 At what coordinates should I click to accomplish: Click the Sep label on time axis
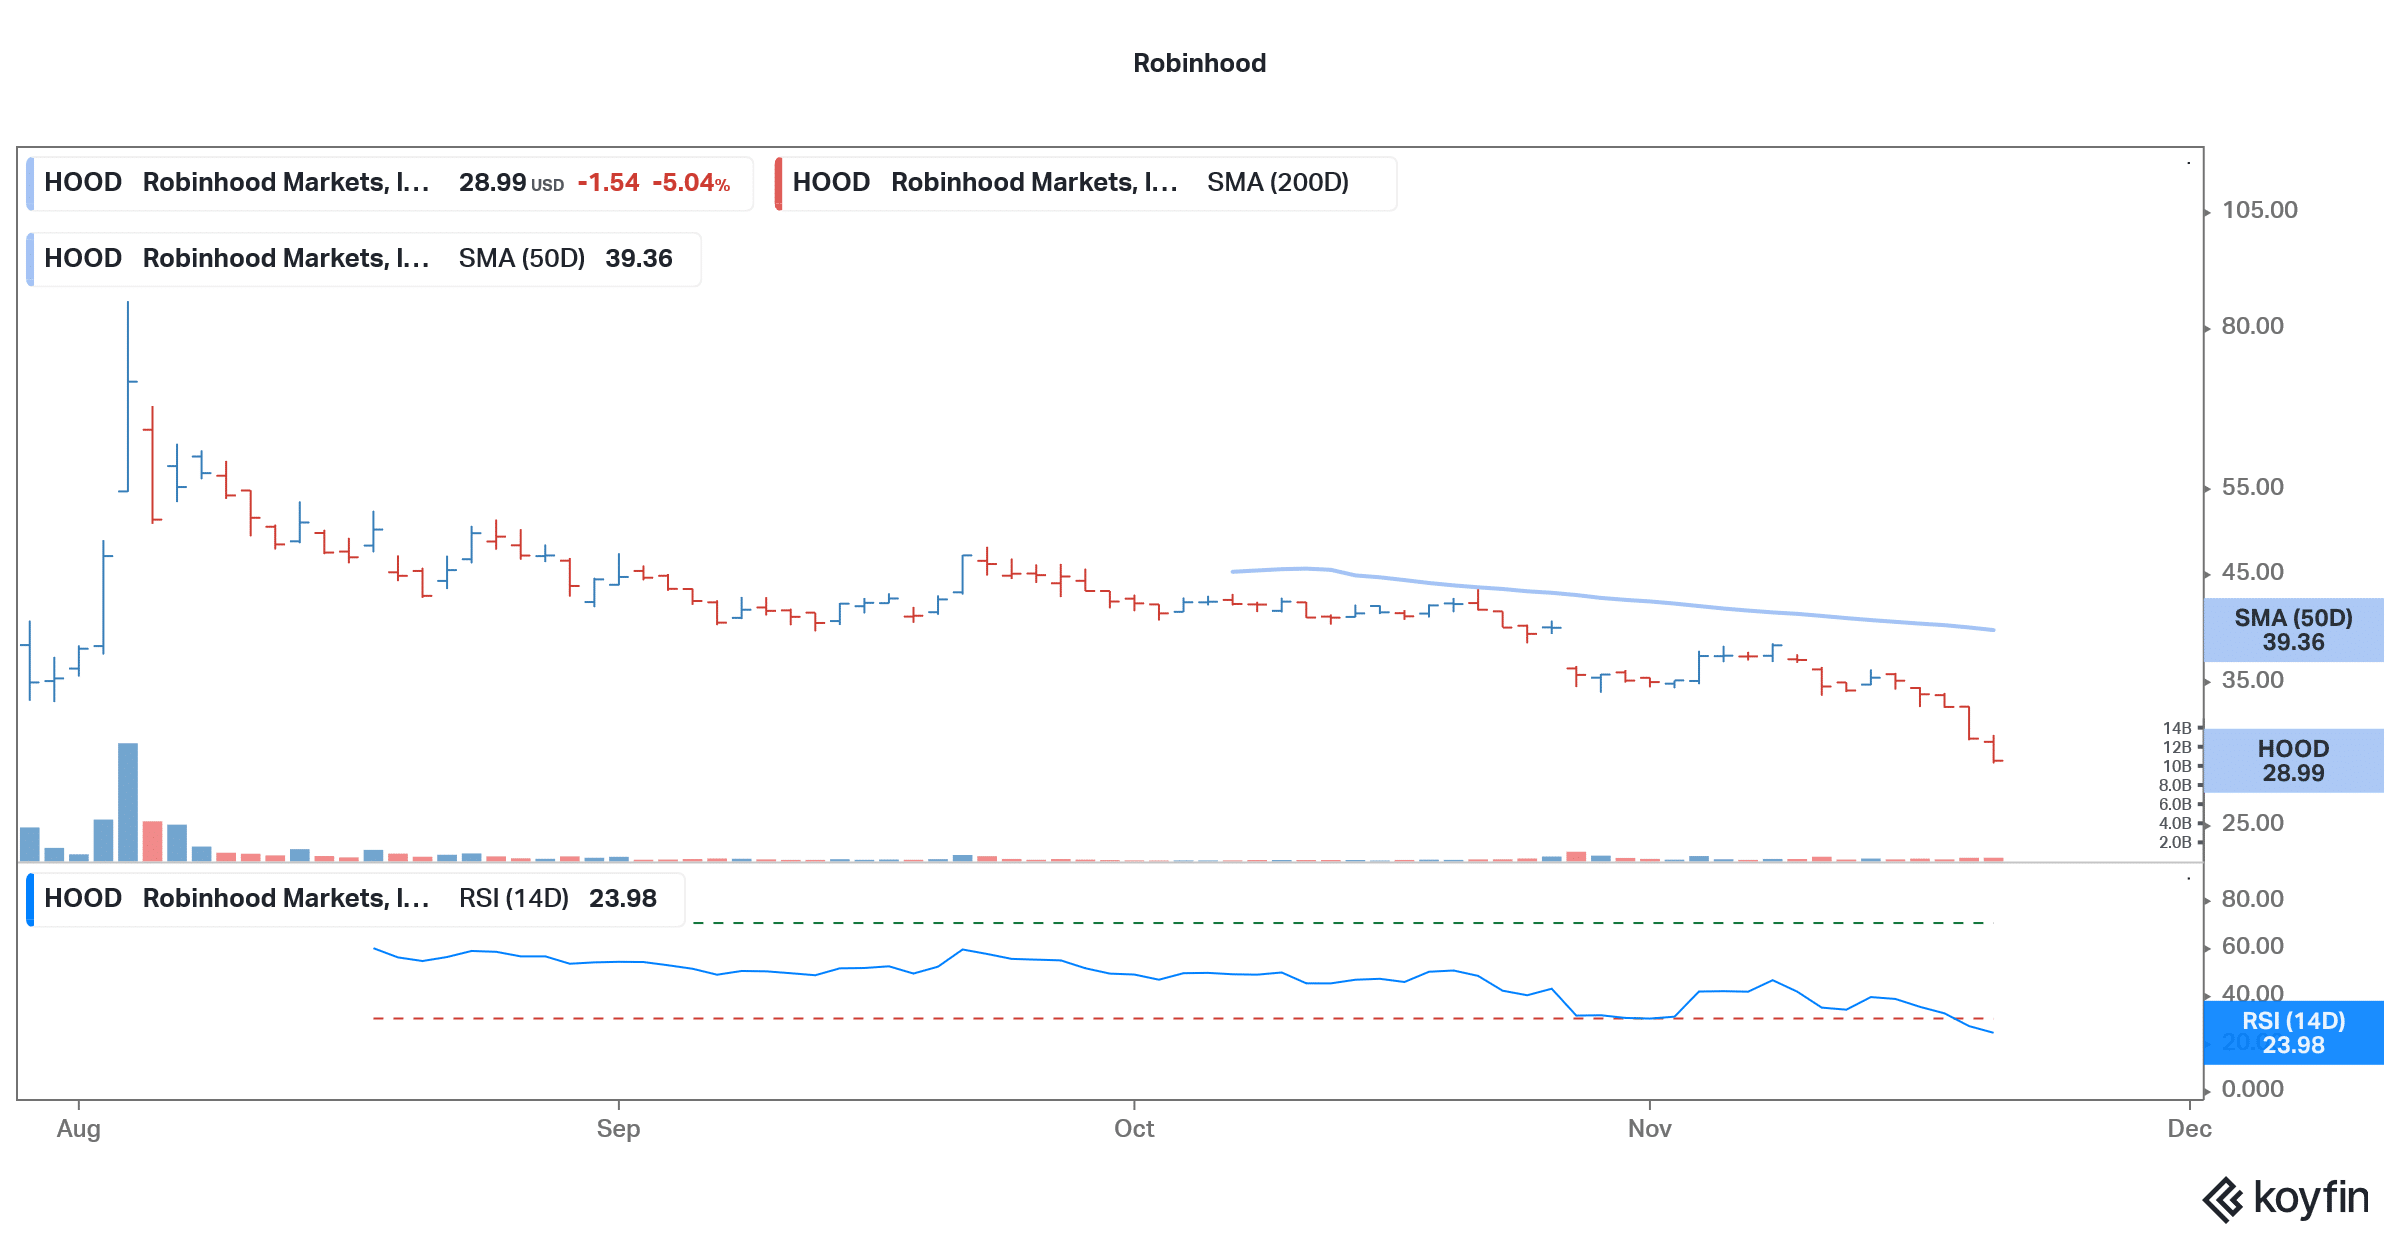pyautogui.click(x=618, y=1129)
